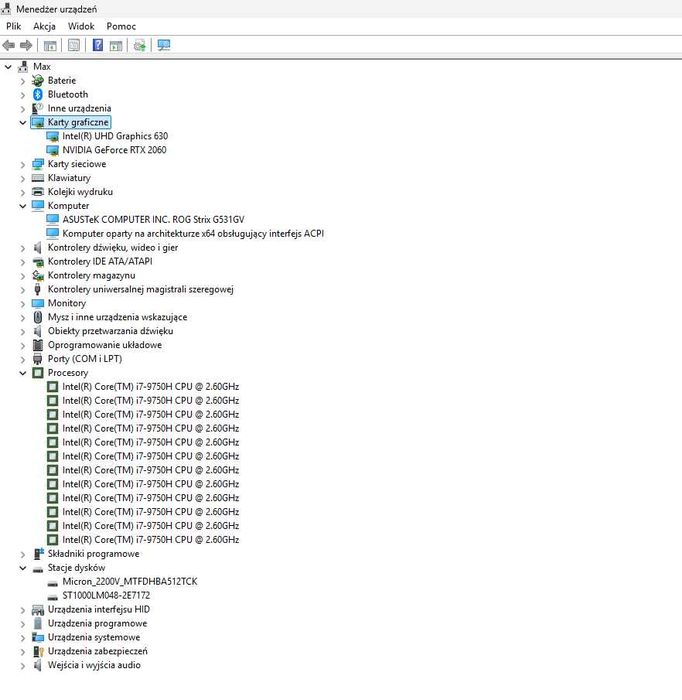Expand the Porty (COM i LPT) category

[x=23, y=359]
